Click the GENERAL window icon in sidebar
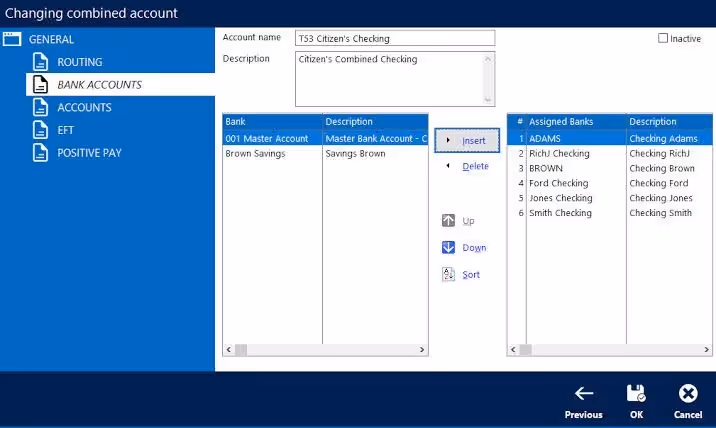Viewport: 716px width, 428px height. 12,39
